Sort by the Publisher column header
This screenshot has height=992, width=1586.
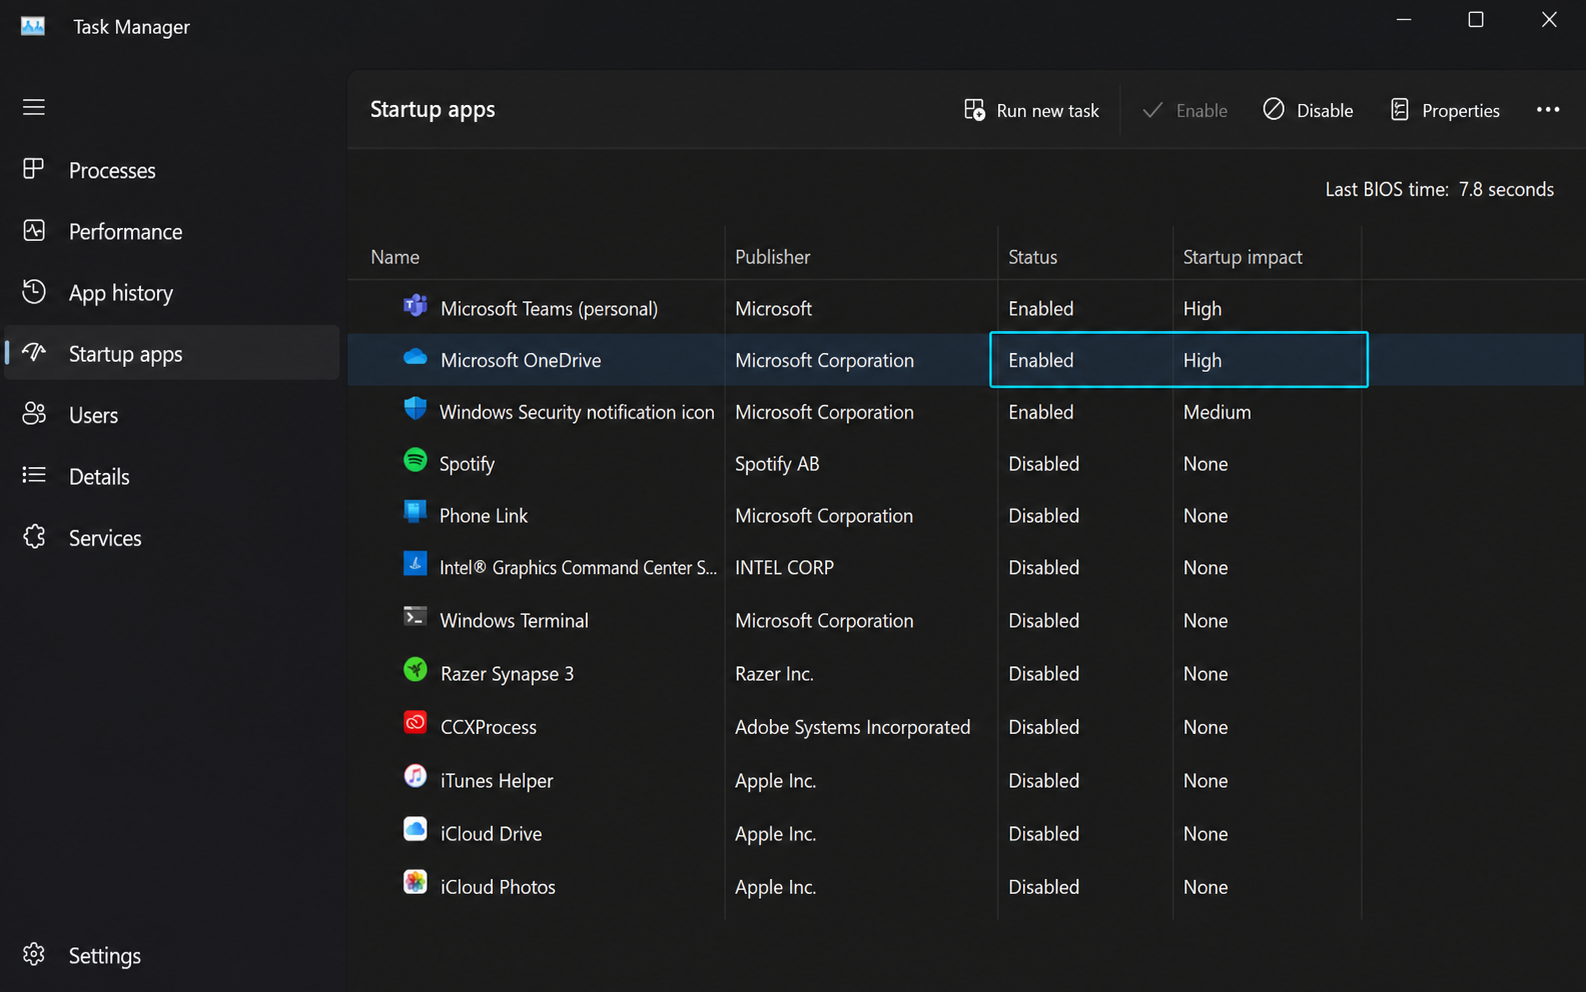[x=772, y=257]
